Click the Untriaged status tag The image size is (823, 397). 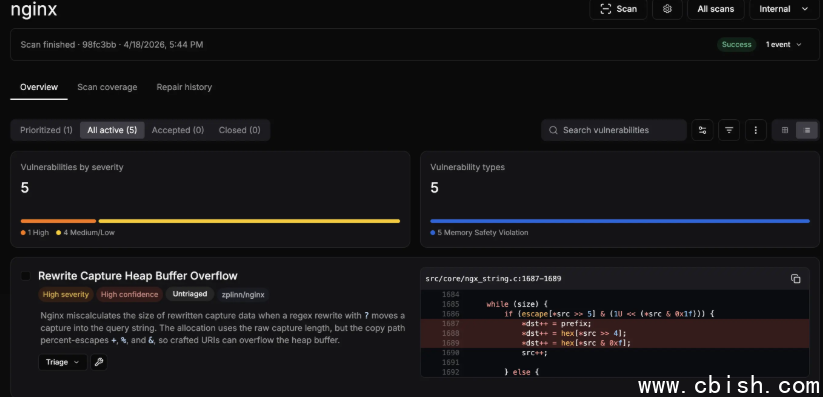point(189,294)
